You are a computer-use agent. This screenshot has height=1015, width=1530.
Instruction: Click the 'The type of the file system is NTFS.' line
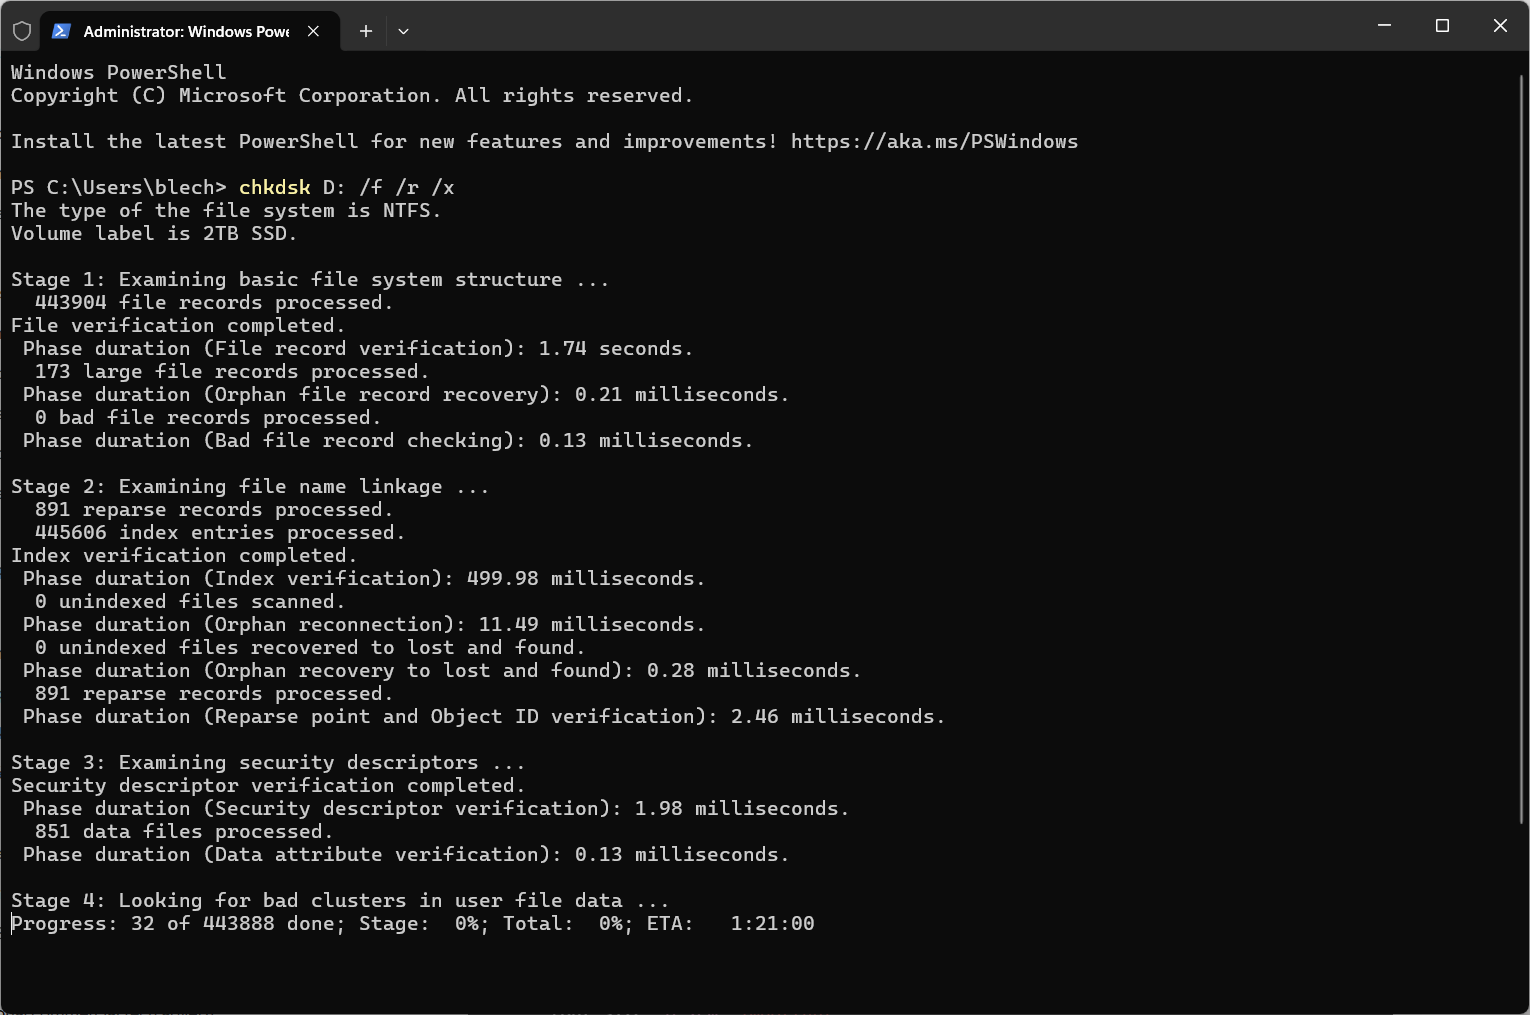pos(226,210)
